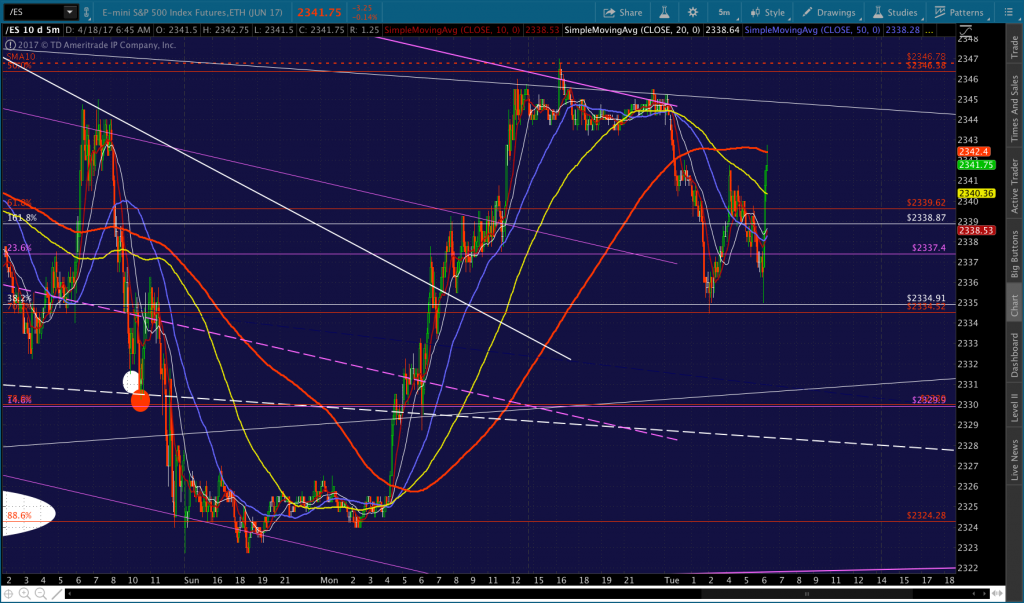Image resolution: width=1024 pixels, height=603 pixels.
Task: Open the Big Buttons sidebar tab
Action: (1015, 254)
